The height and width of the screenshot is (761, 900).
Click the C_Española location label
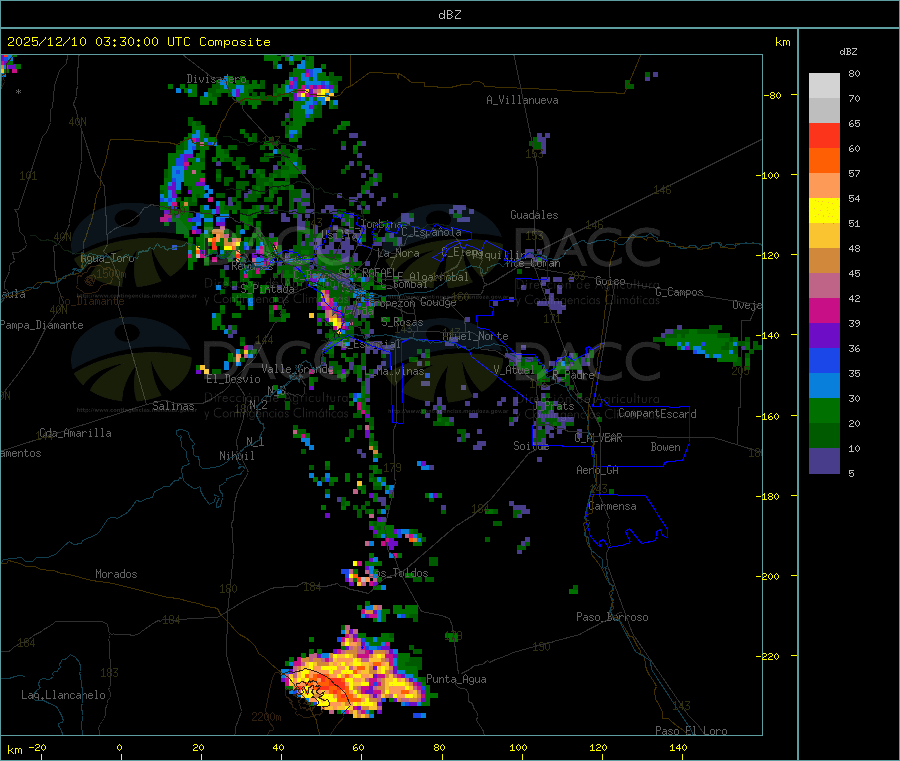pos(432,232)
